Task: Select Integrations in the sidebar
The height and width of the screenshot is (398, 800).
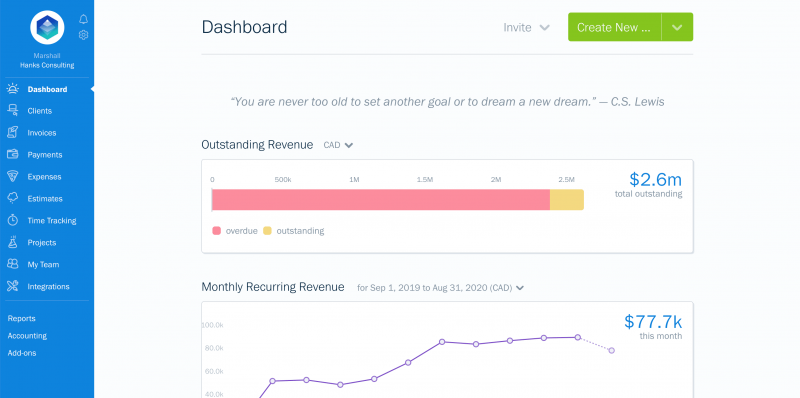Action: [x=47, y=287]
